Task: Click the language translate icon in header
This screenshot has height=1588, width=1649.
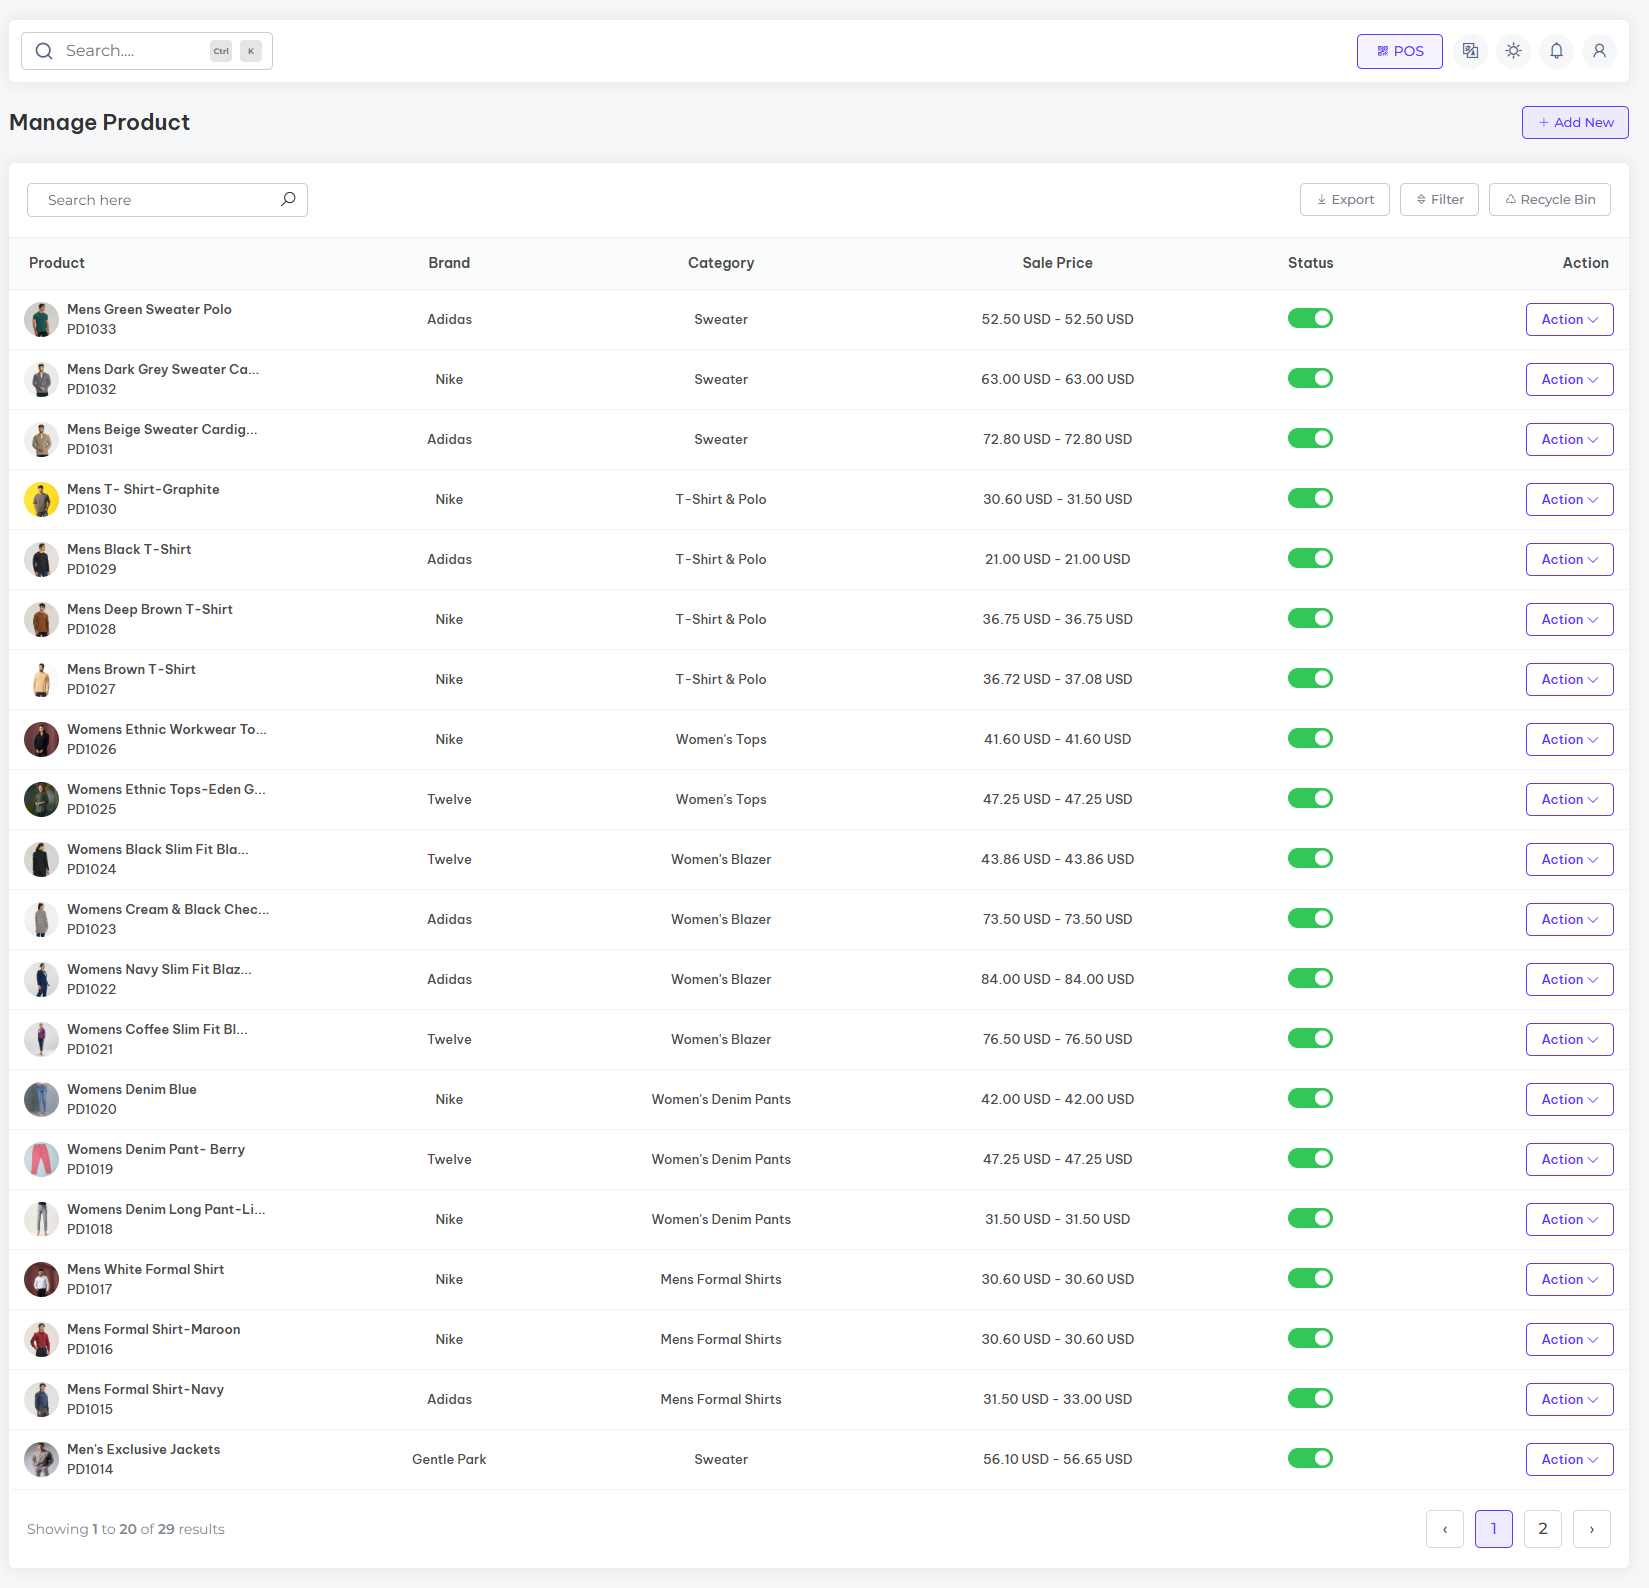Action: [x=1470, y=51]
